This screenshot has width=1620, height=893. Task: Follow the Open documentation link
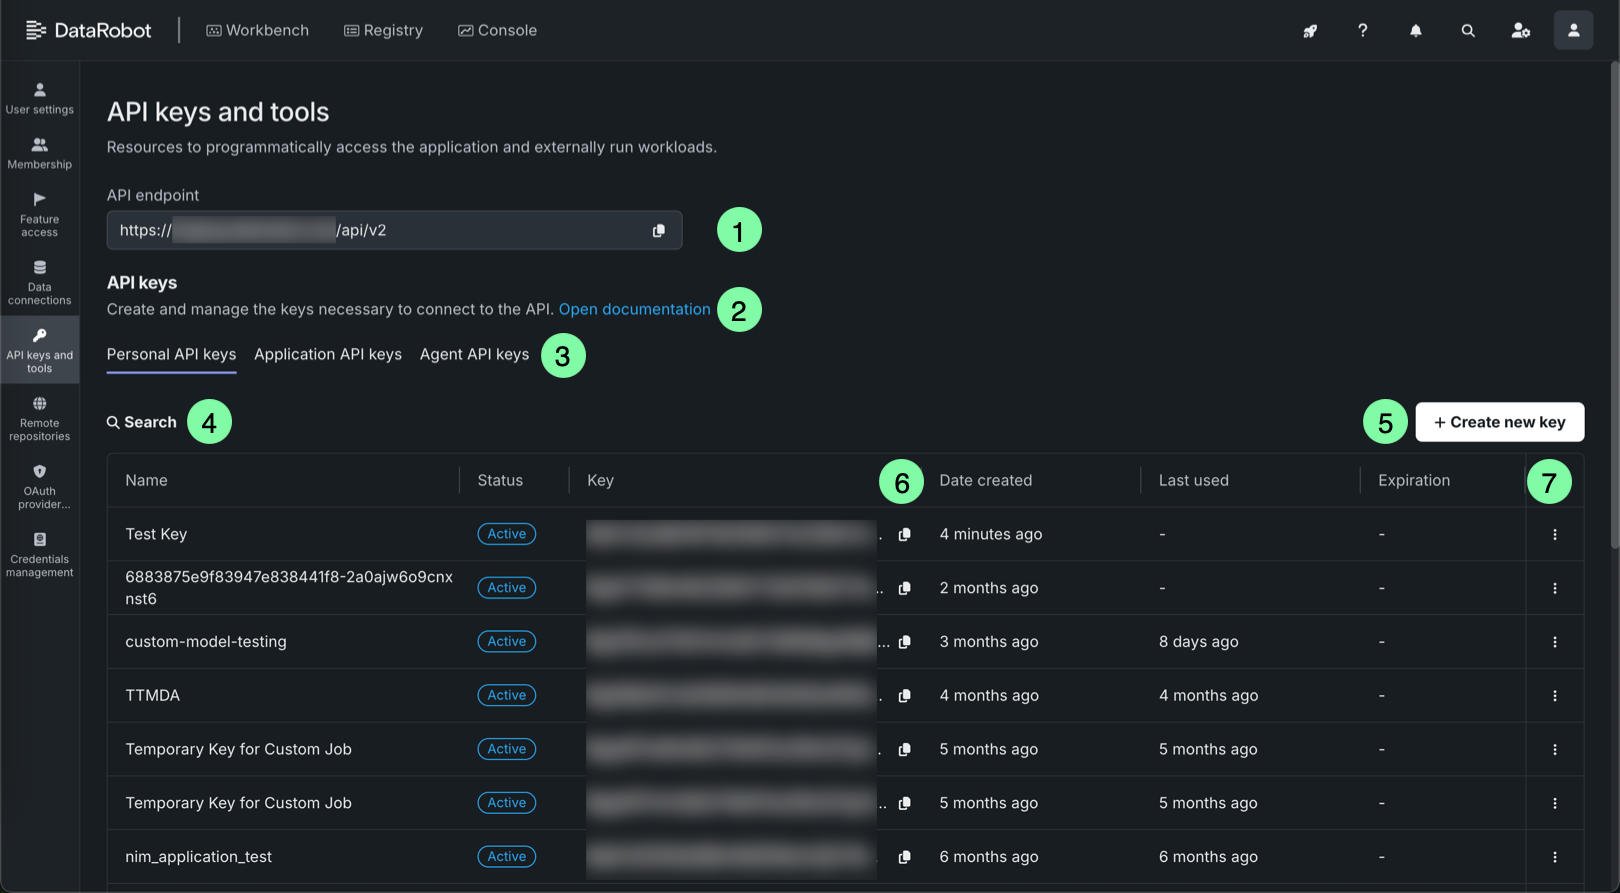coord(634,310)
